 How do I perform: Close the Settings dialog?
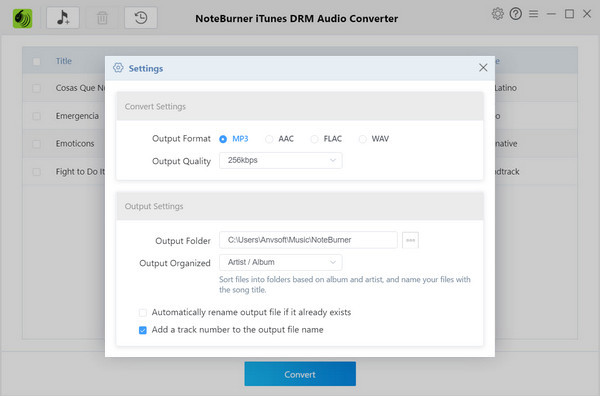[x=483, y=68]
